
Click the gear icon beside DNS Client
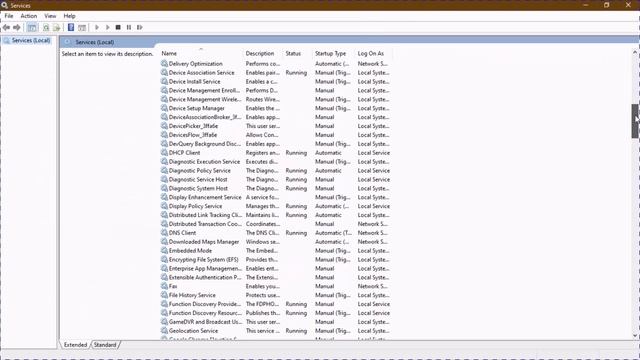[164, 233]
